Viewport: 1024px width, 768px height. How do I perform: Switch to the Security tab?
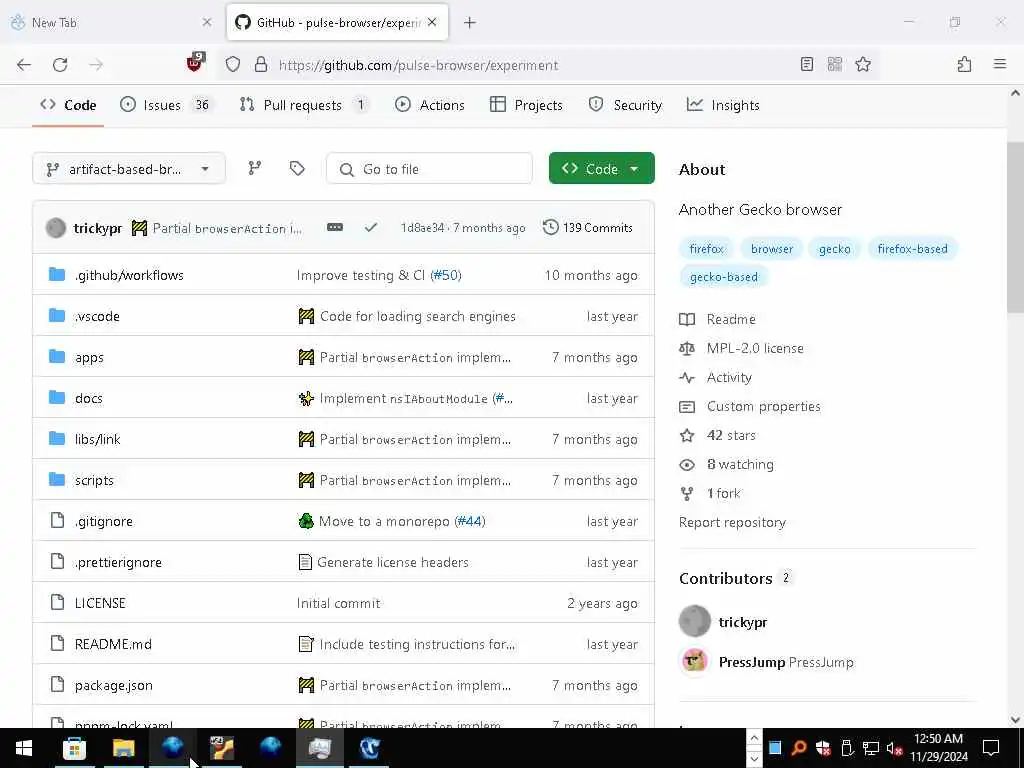click(x=625, y=105)
